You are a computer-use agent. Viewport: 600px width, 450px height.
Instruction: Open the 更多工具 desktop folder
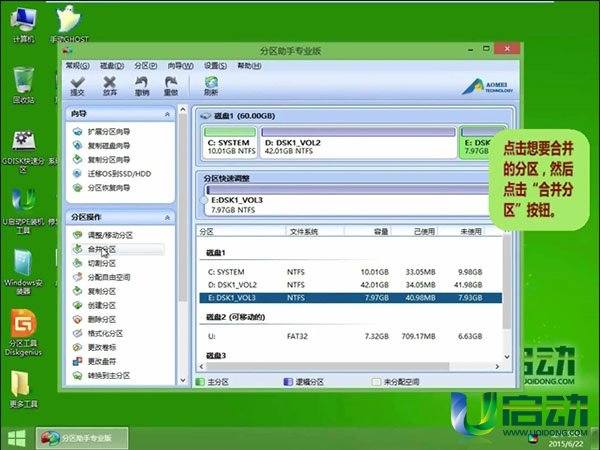pyautogui.click(x=23, y=388)
